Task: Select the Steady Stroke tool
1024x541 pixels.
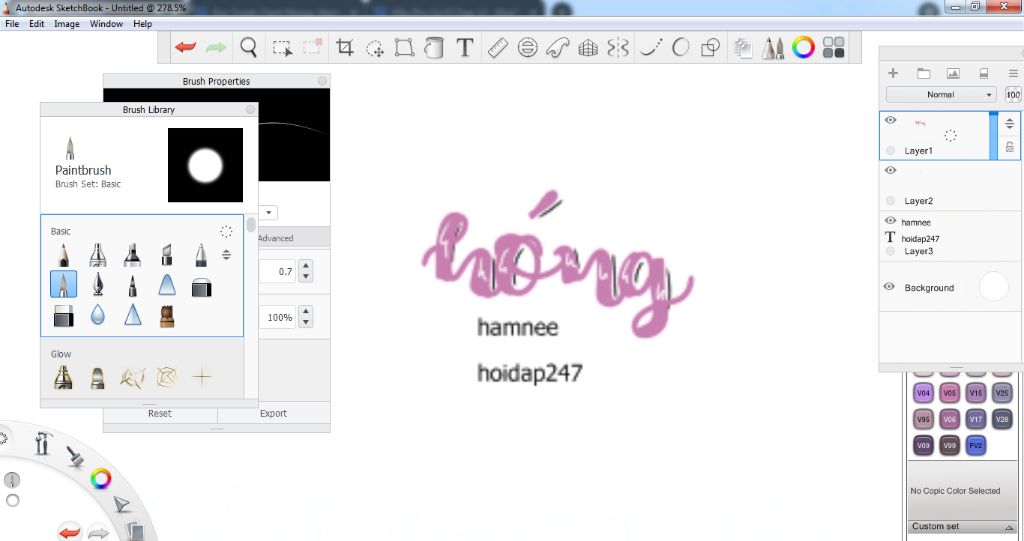Action: (651, 47)
